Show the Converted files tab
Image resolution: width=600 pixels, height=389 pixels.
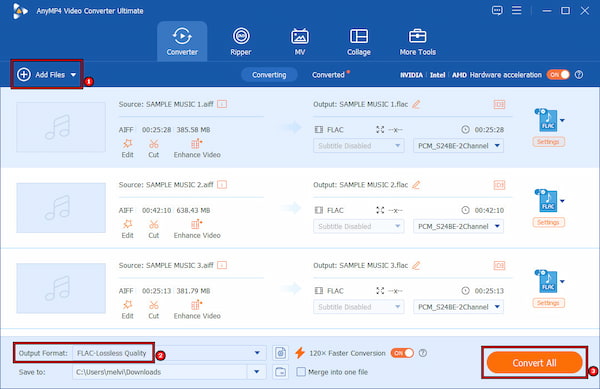coord(328,75)
